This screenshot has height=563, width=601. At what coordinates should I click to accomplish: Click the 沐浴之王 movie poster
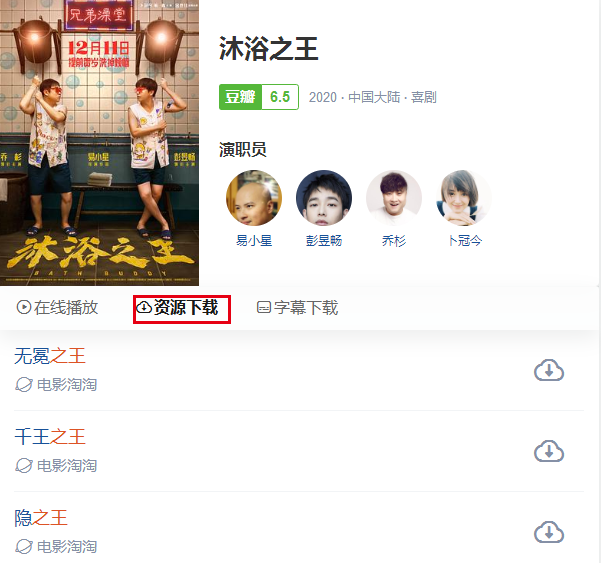point(99,143)
